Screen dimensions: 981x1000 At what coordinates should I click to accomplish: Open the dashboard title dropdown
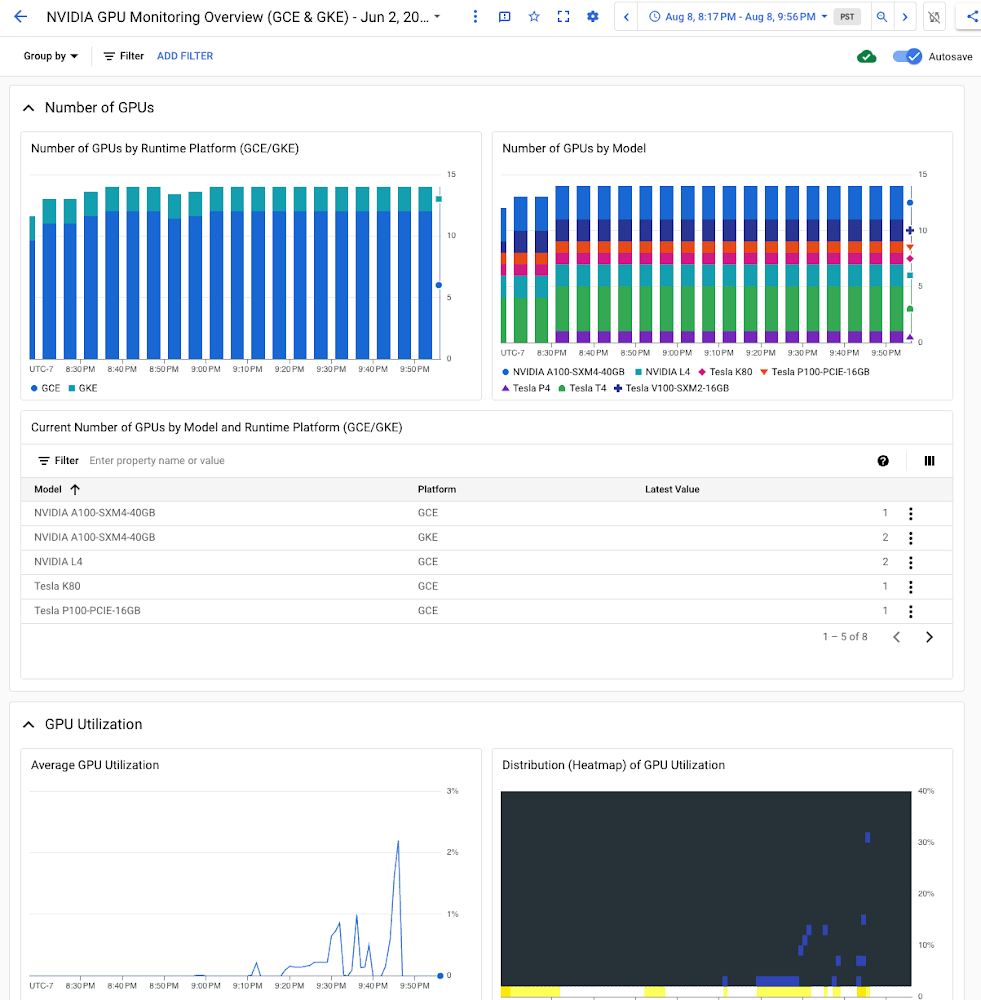(x=437, y=17)
